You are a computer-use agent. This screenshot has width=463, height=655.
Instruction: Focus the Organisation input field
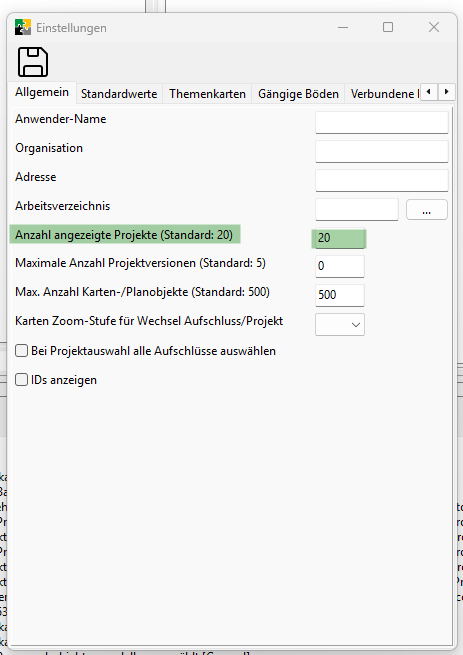point(382,151)
